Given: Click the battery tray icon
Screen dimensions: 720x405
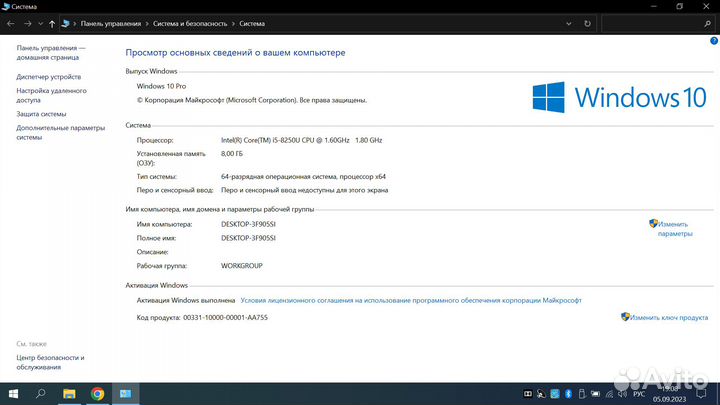Looking at the screenshot, I should pos(596,394).
